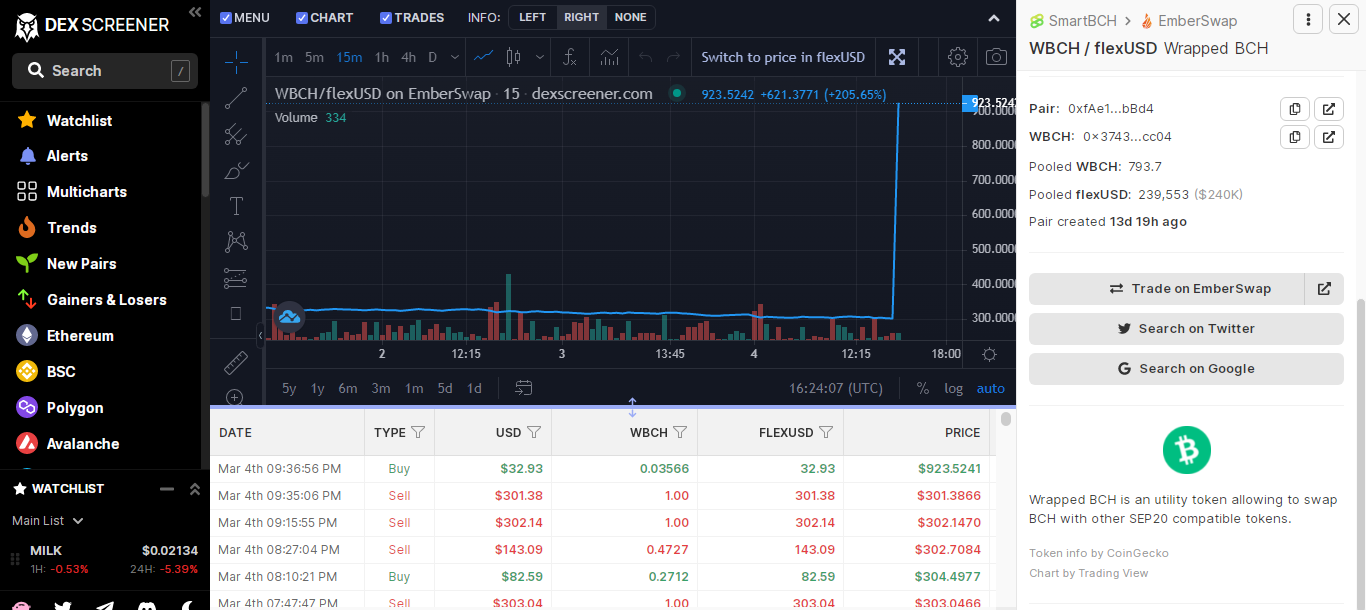This screenshot has height=610, width=1366.
Task: Select the forecasting position tool
Action: tap(236, 278)
